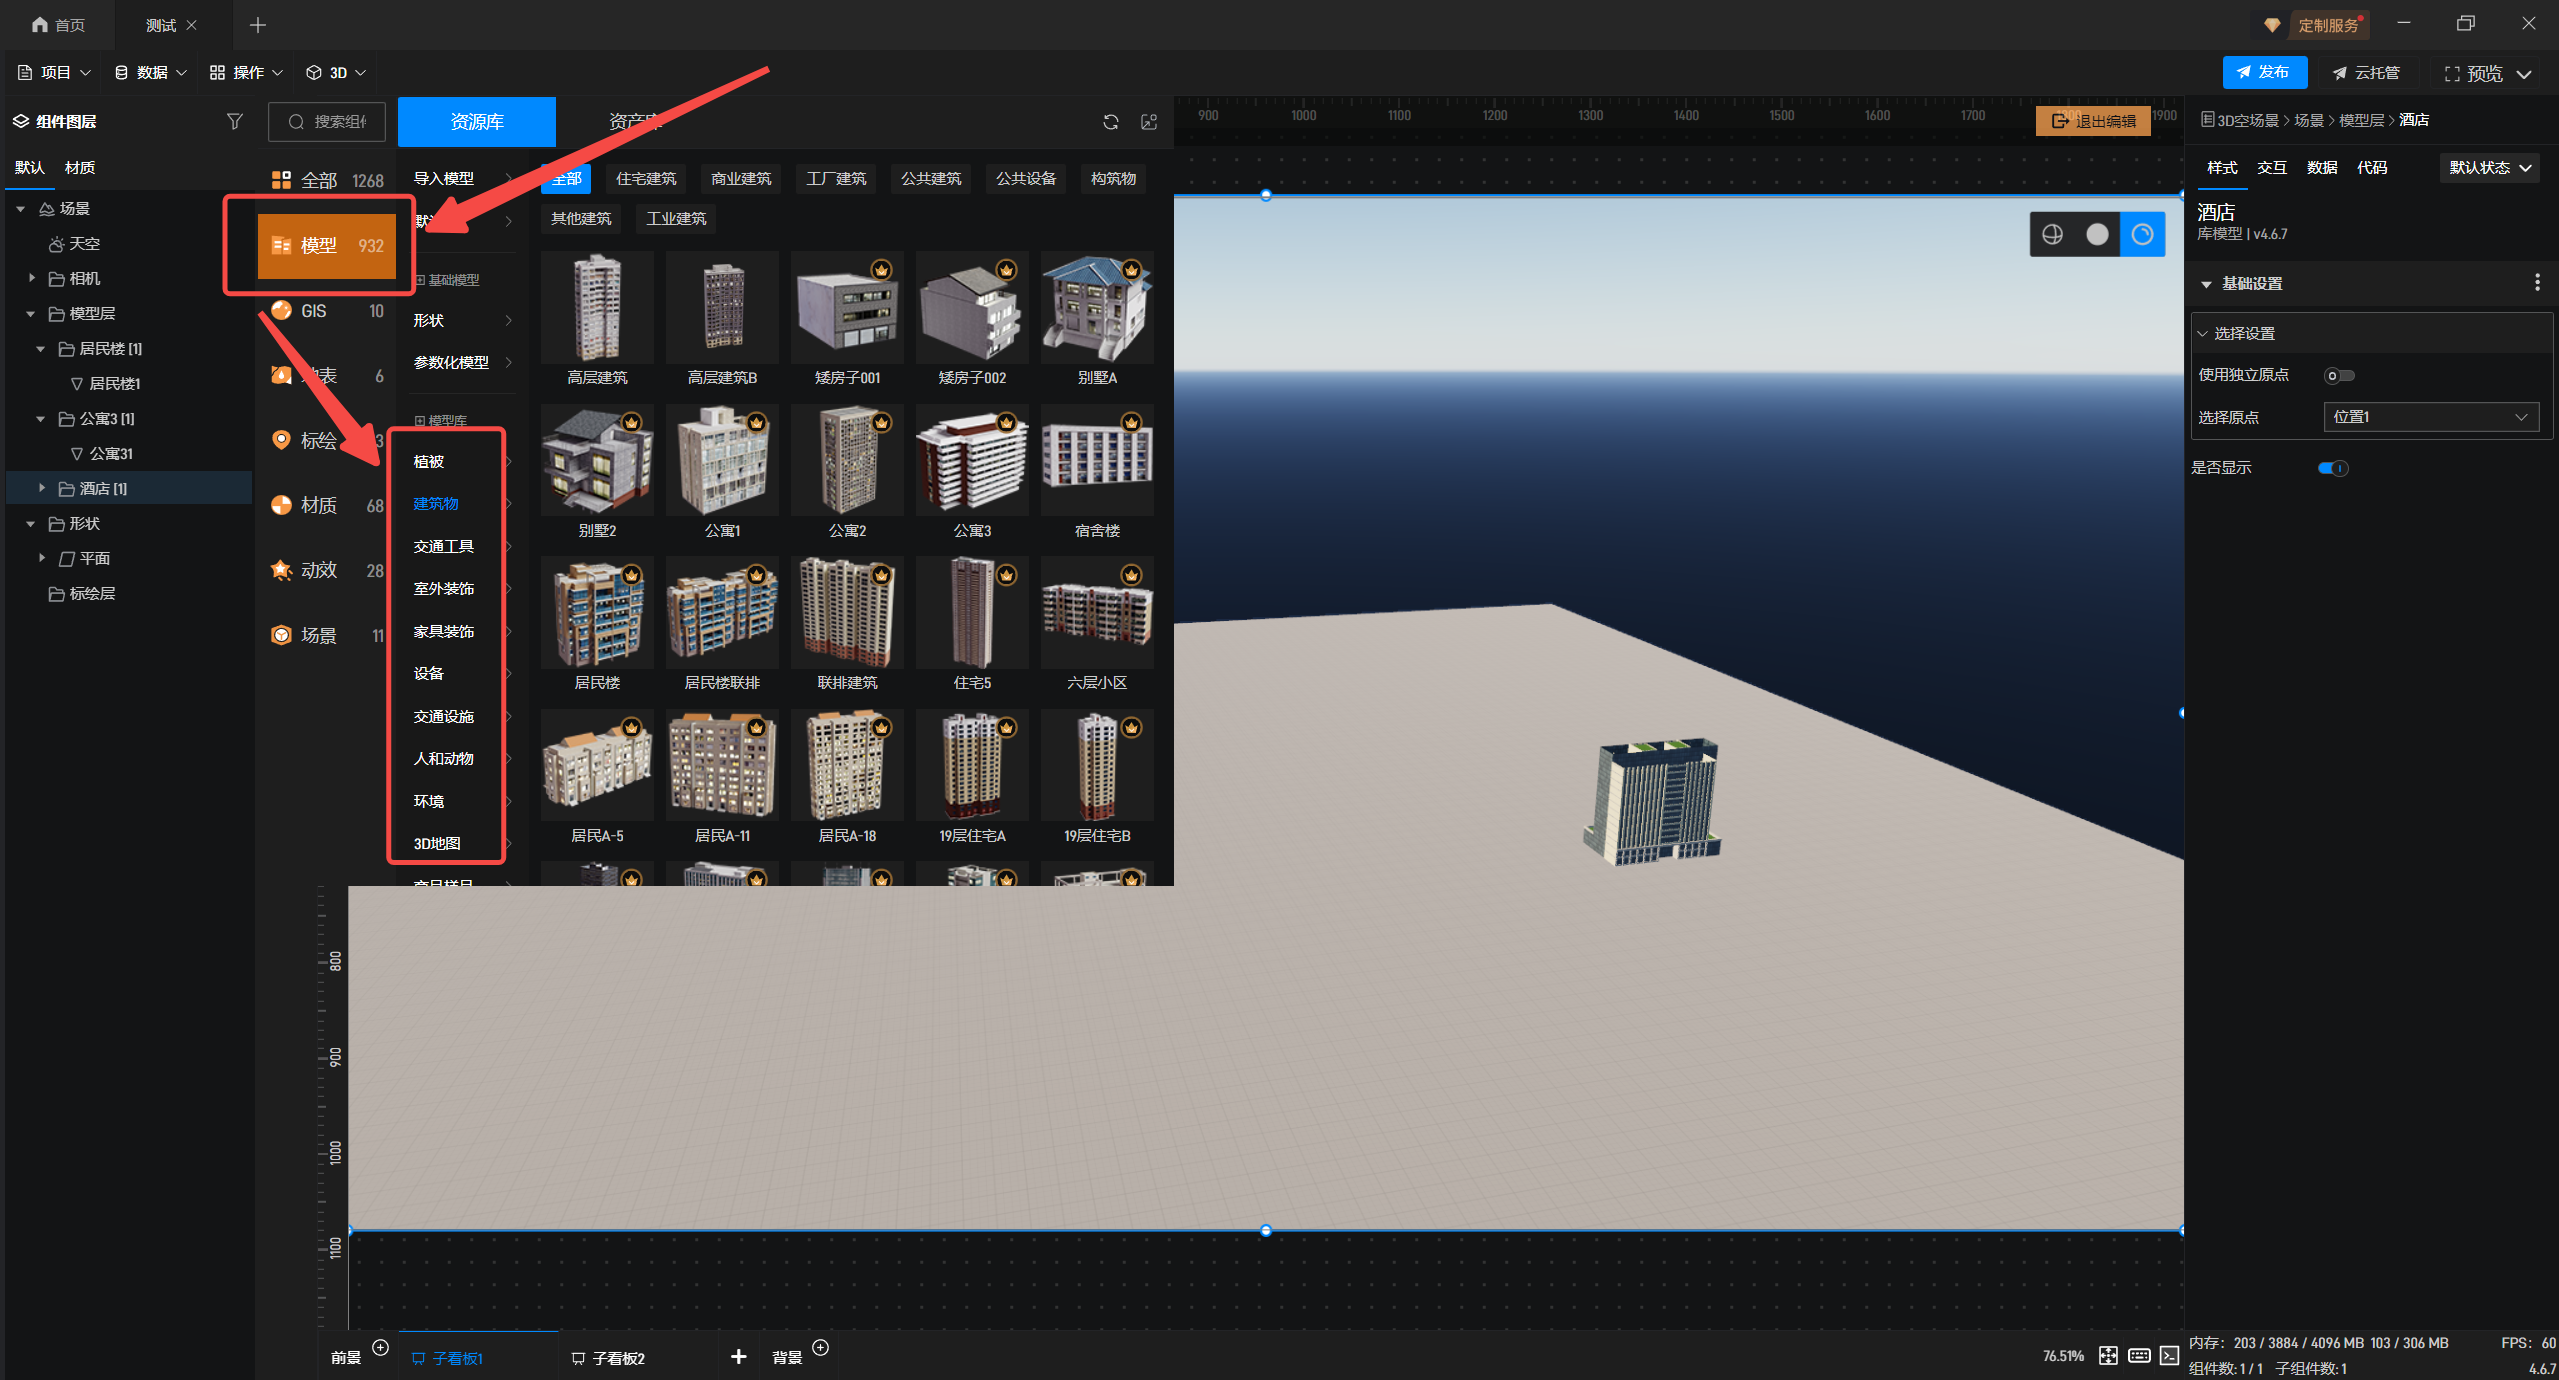Open the 默认状态 dropdown
2559x1380 pixels.
(x=2489, y=168)
